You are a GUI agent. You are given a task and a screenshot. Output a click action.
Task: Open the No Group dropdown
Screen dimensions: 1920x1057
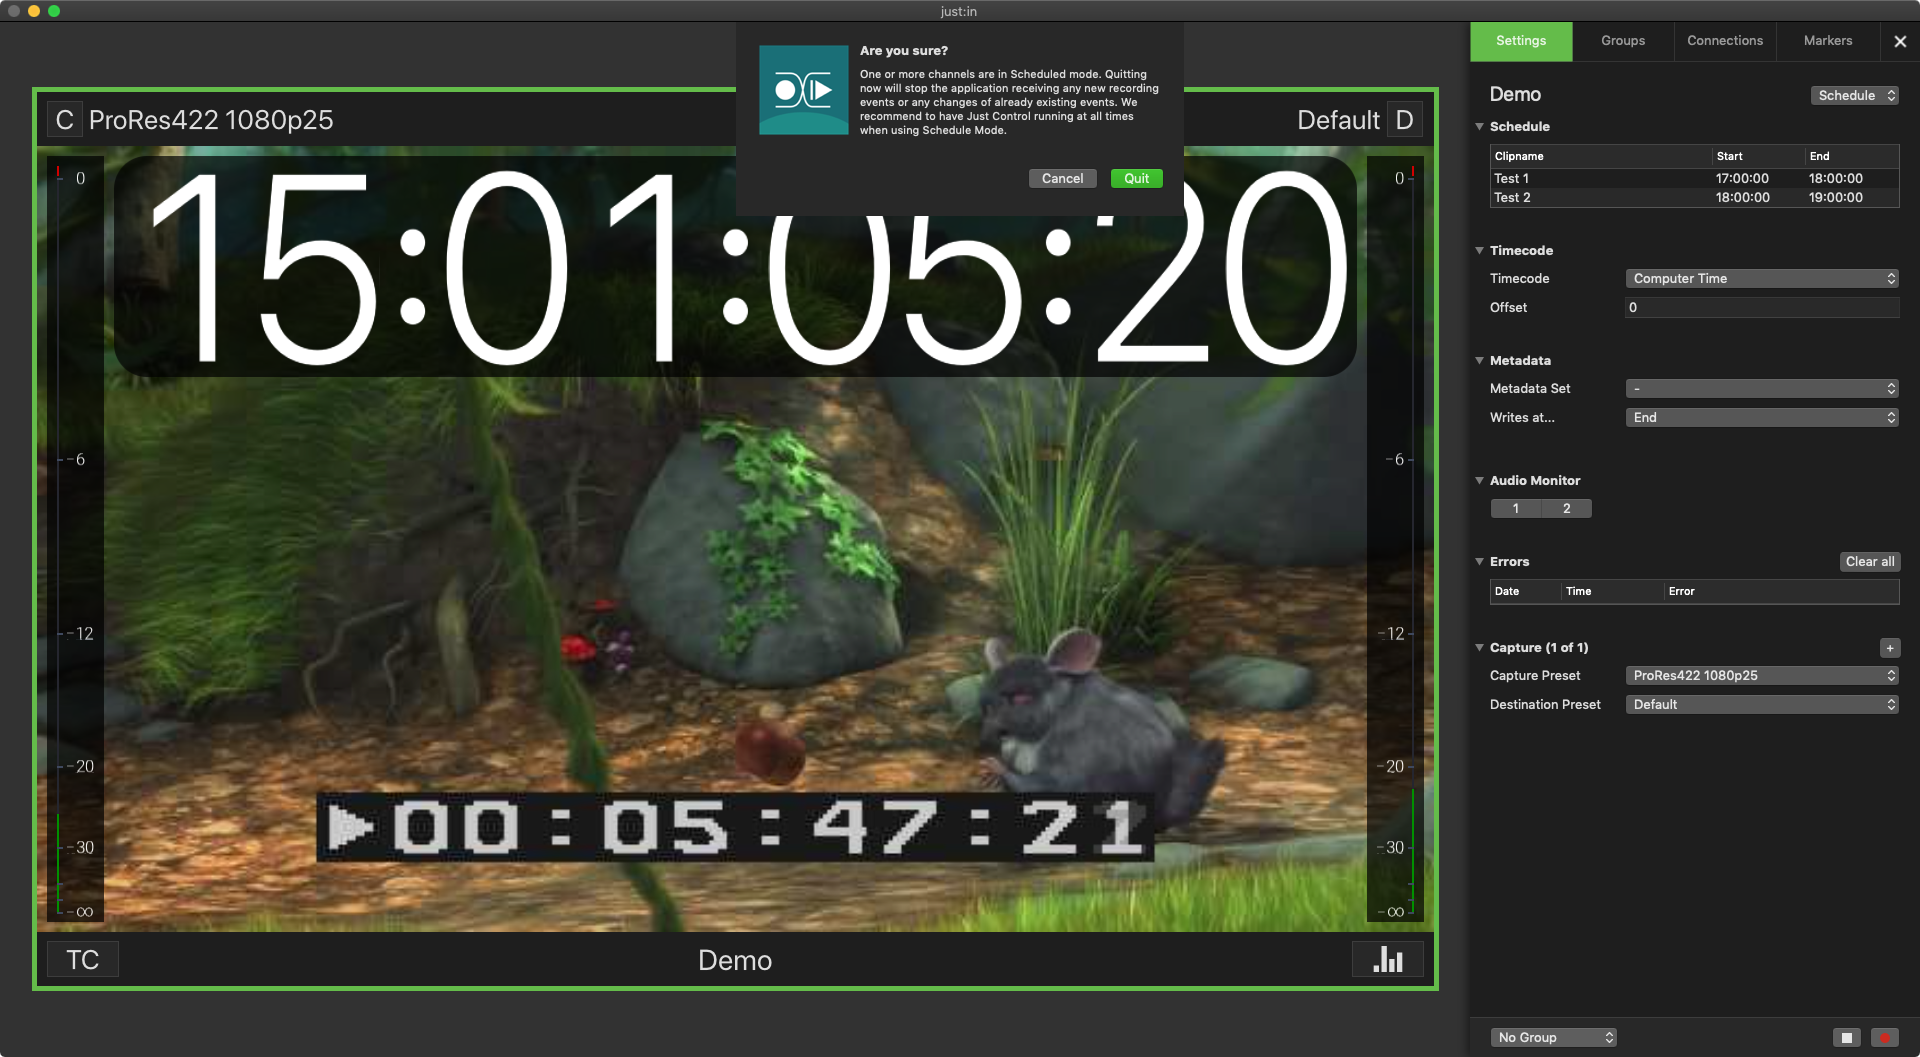pyautogui.click(x=1554, y=1037)
